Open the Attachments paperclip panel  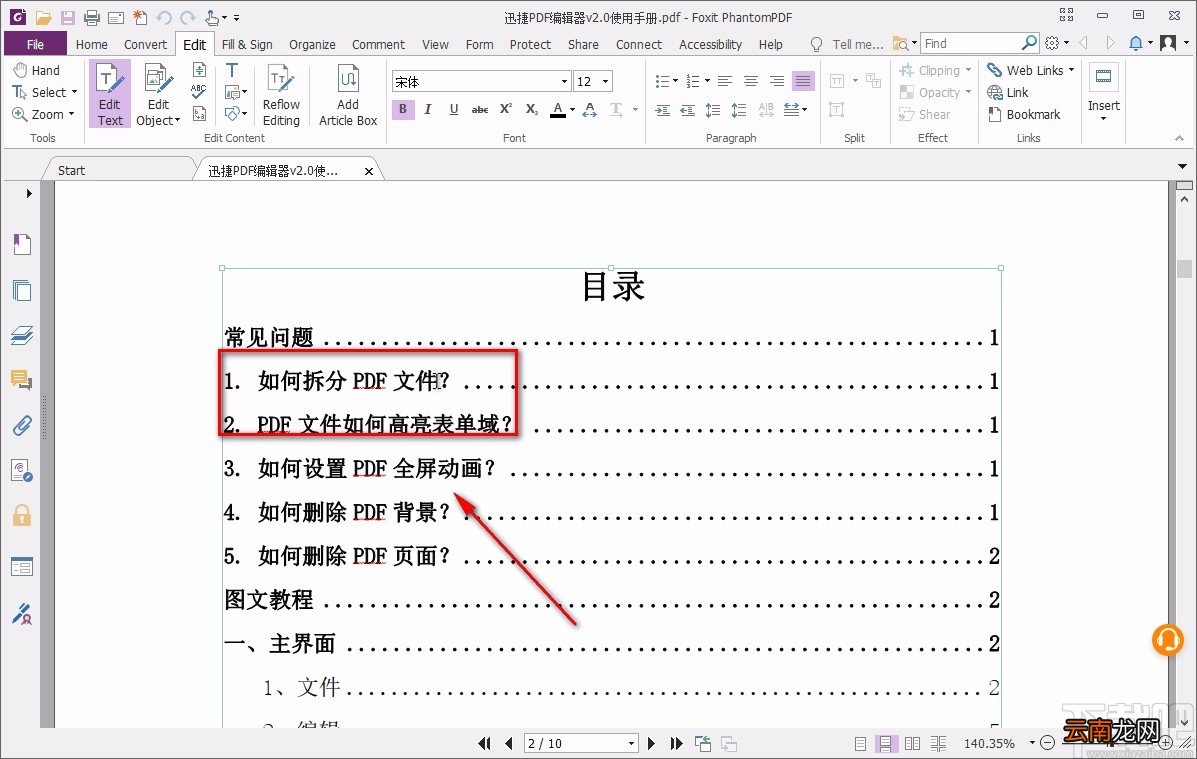click(22, 425)
